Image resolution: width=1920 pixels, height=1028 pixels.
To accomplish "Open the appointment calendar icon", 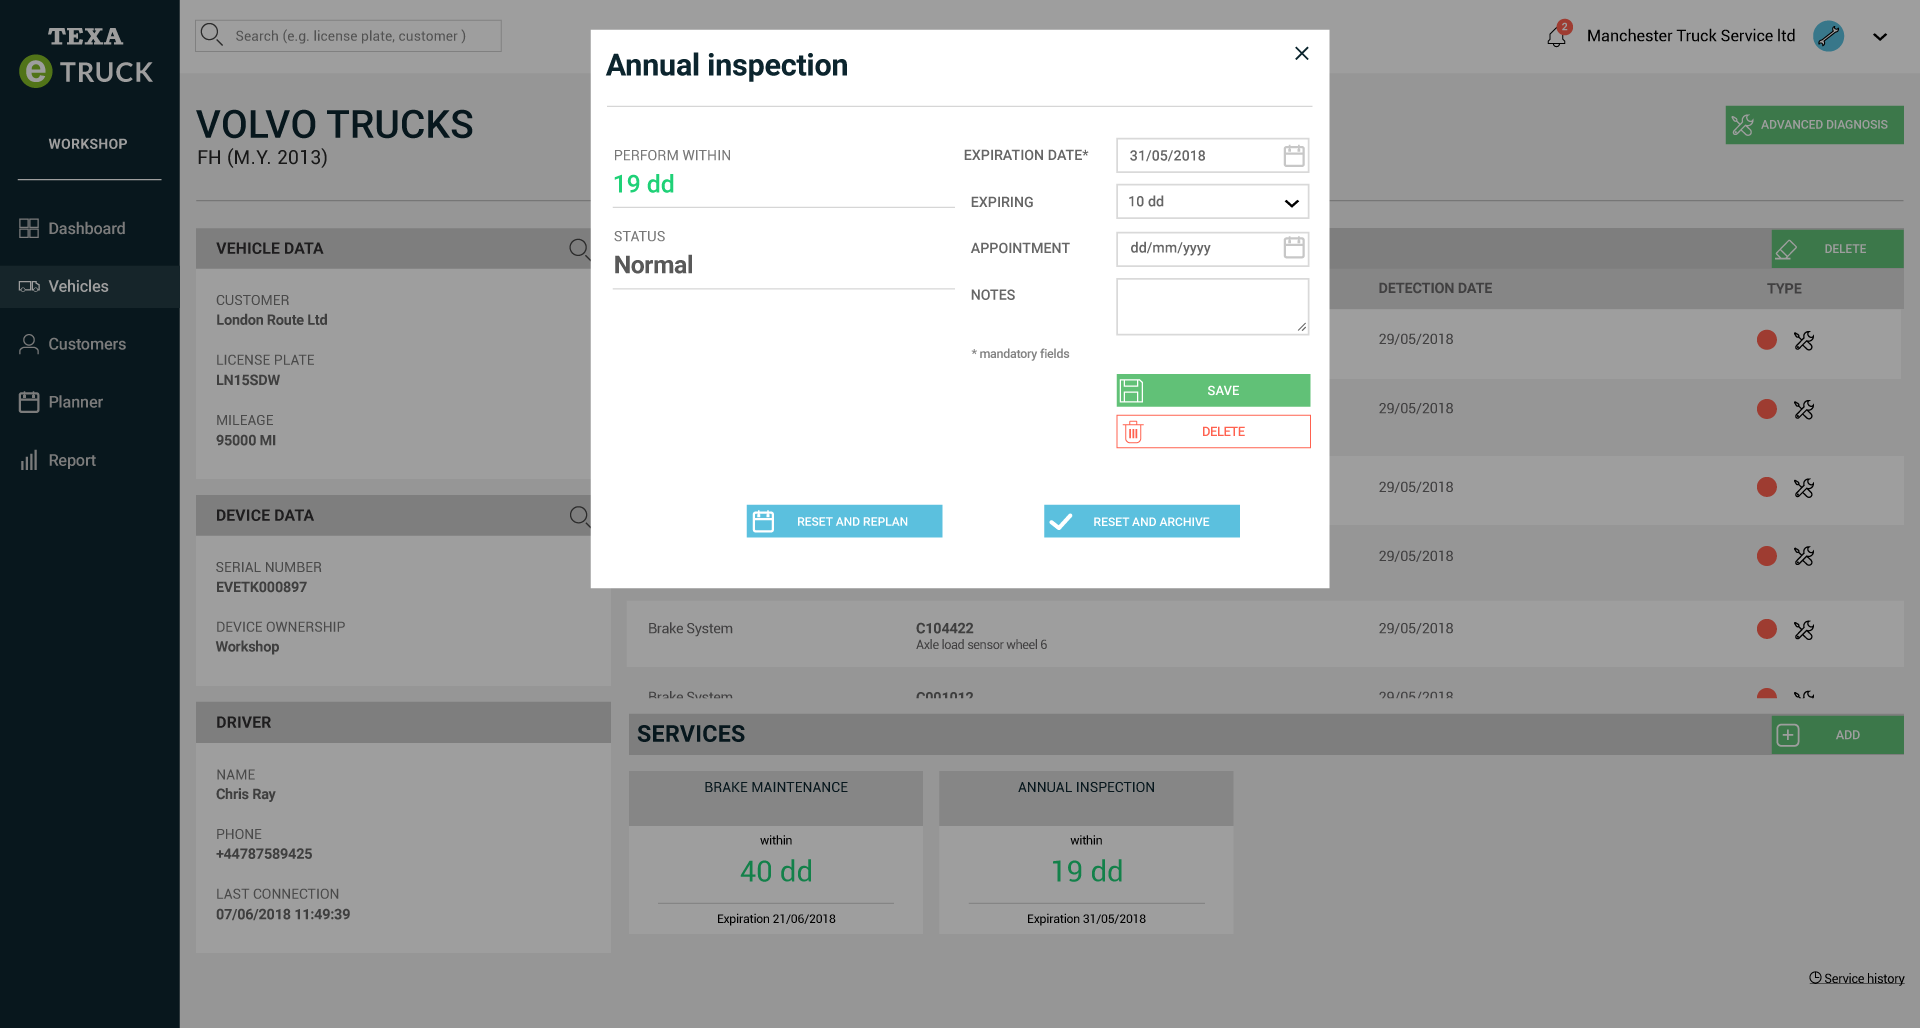I will (1293, 248).
